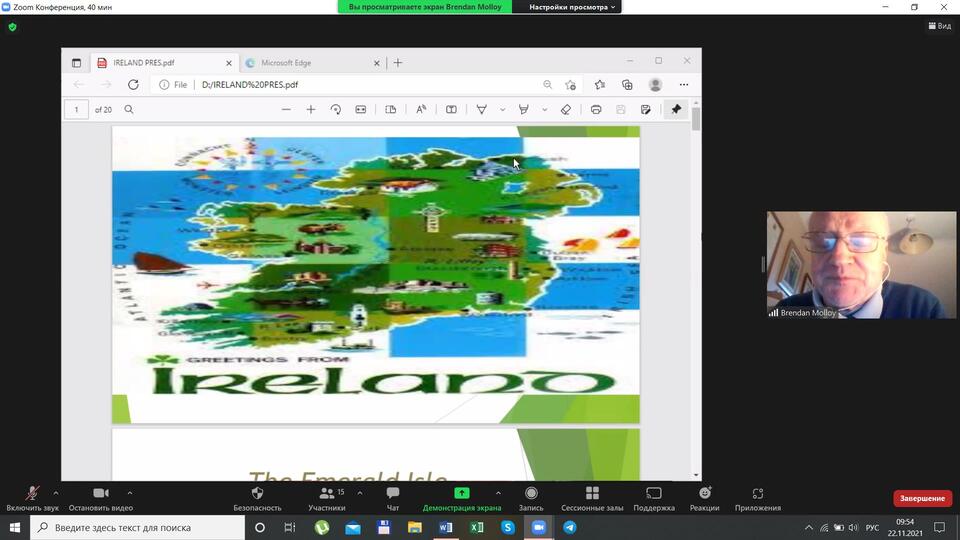This screenshot has height=540, width=960.
Task: Click PDF page number field
Action: (x=77, y=110)
